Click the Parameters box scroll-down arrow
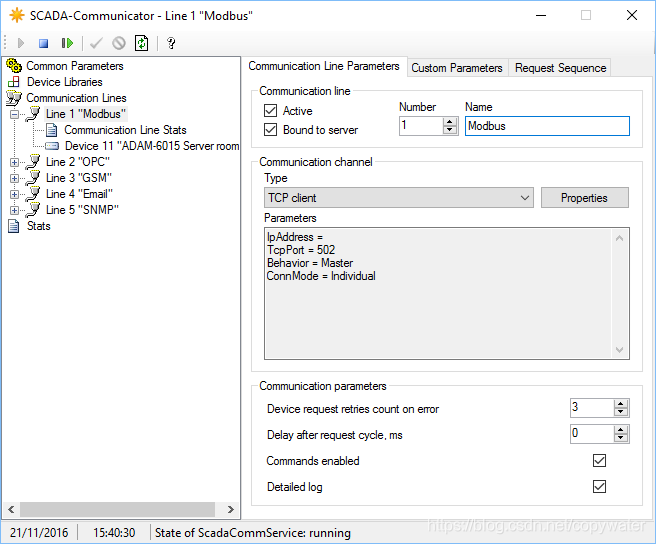 [x=620, y=349]
